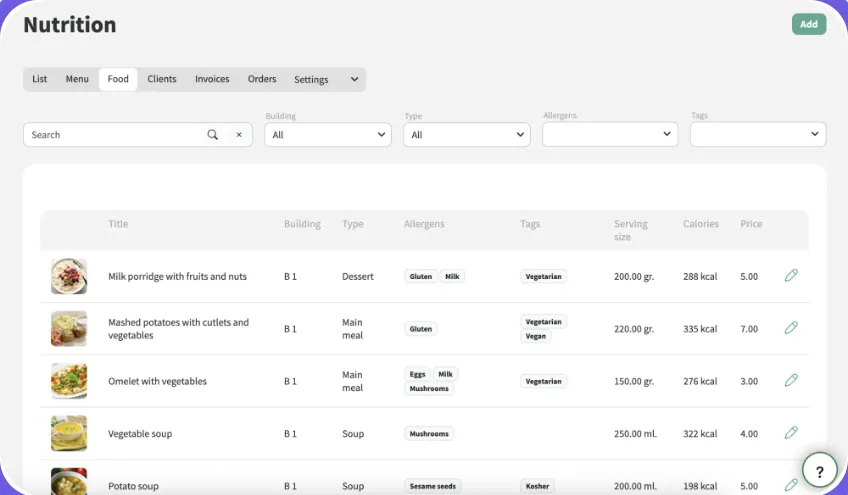This screenshot has width=848, height=495.
Task: Click the '335 kcal' calories value
Action: (700, 329)
